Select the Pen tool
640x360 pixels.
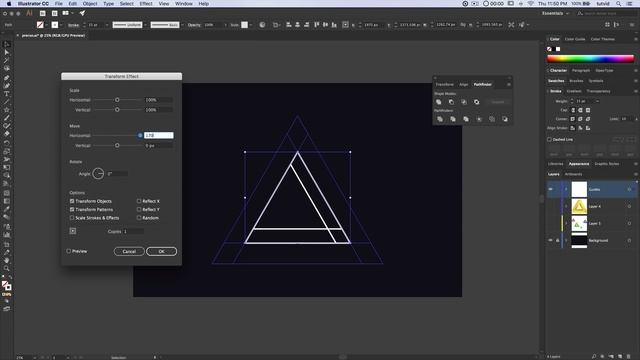[6, 78]
